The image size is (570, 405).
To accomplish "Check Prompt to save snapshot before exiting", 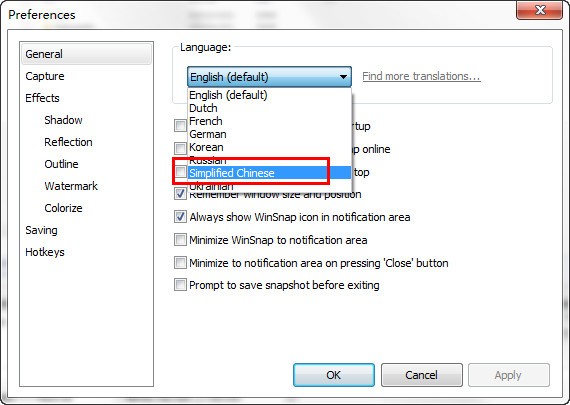I will (180, 285).
